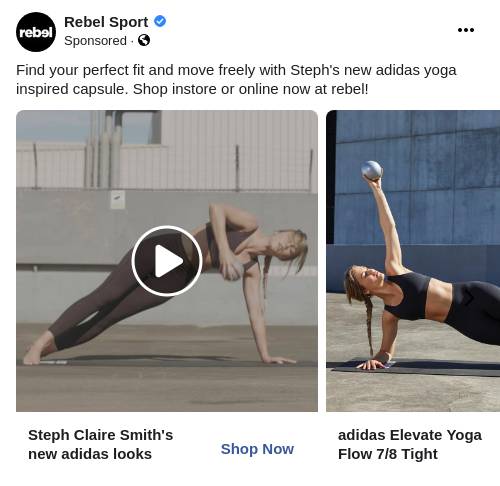This screenshot has height=486, width=500.
Task: Click the post caption about adidas yoga capsule
Action: (236, 79)
